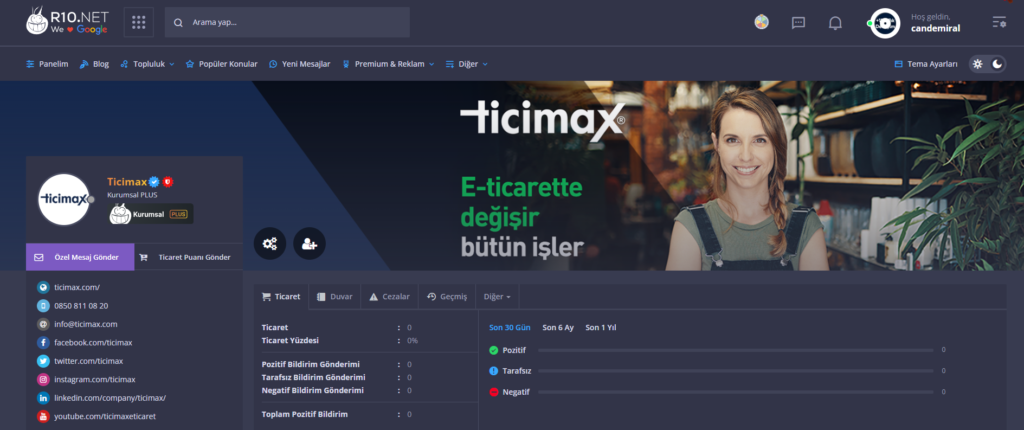Click the Facebook icon for facebook.com/ticimax
Image resolution: width=1024 pixels, height=430 pixels.
43,342
